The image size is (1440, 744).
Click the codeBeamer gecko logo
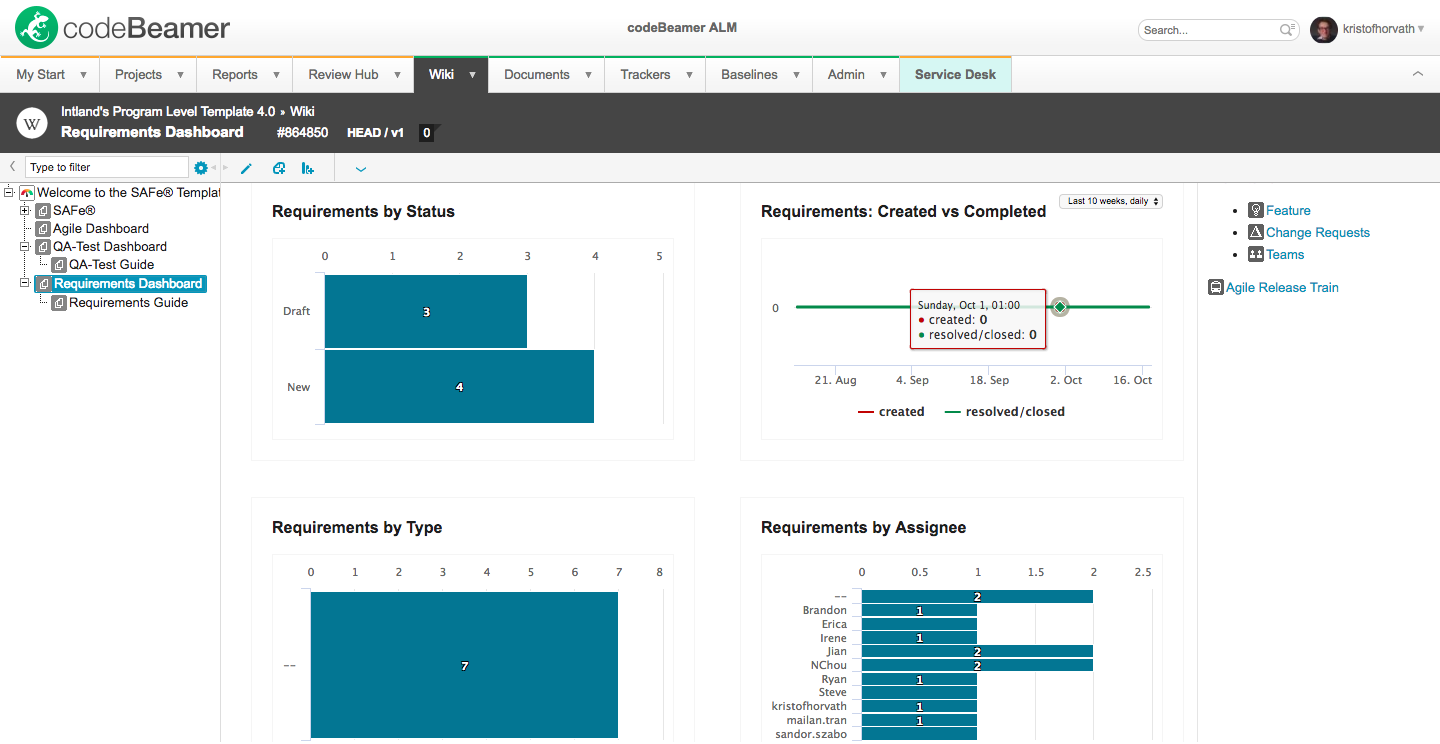pyautogui.click(x=36, y=29)
